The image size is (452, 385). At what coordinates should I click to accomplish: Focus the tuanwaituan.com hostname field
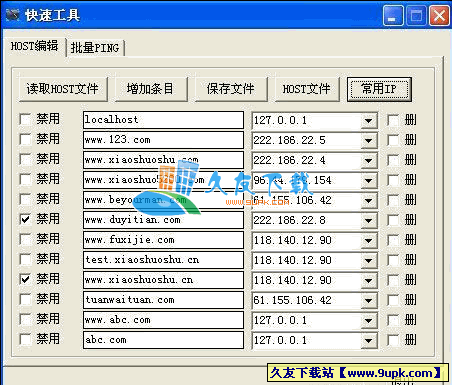[163, 300]
